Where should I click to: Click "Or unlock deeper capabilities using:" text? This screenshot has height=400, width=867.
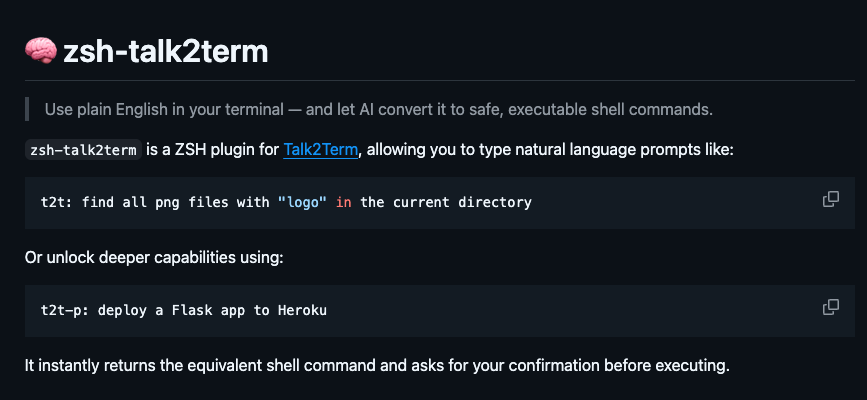pyautogui.click(x=154, y=258)
